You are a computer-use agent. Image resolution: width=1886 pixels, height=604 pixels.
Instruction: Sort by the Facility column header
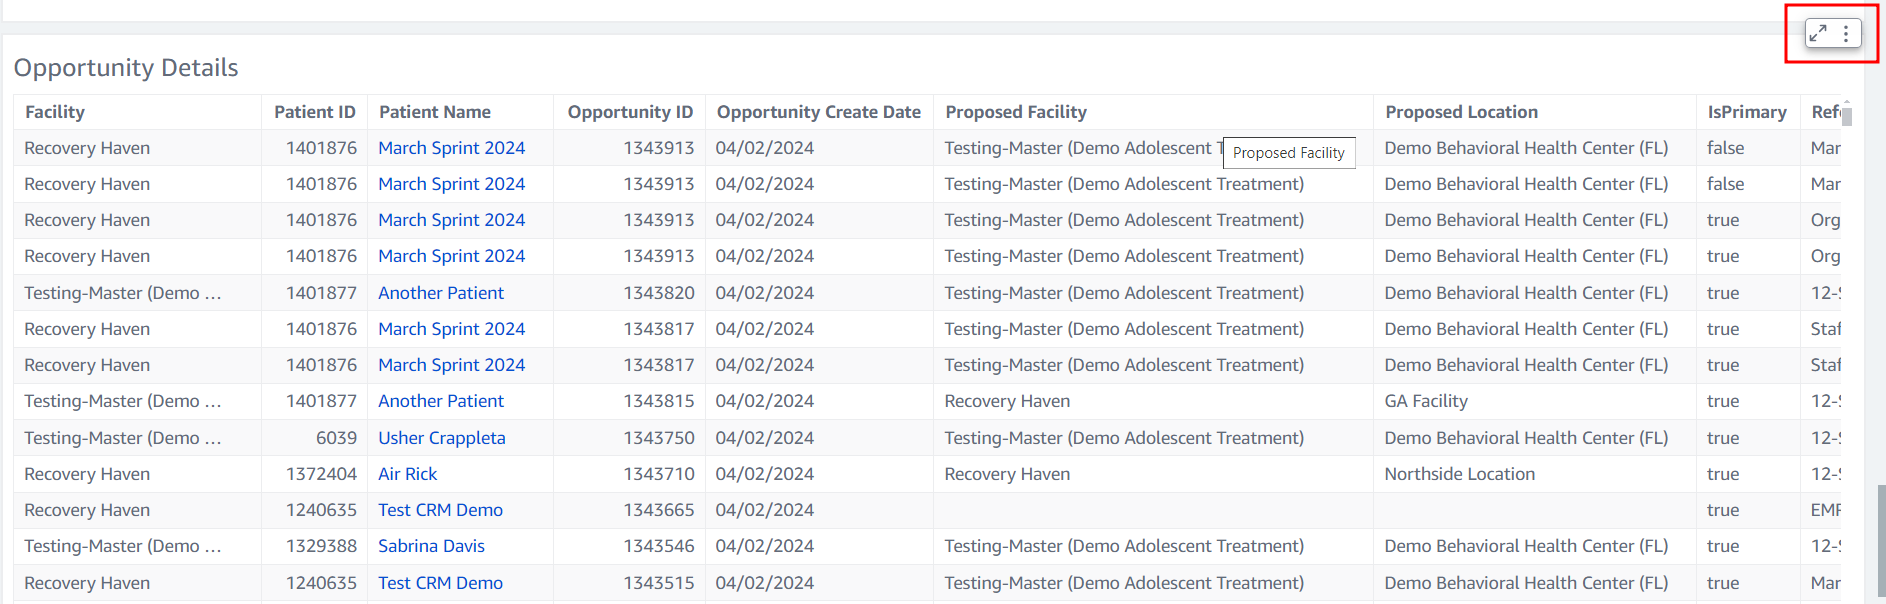coord(55,112)
